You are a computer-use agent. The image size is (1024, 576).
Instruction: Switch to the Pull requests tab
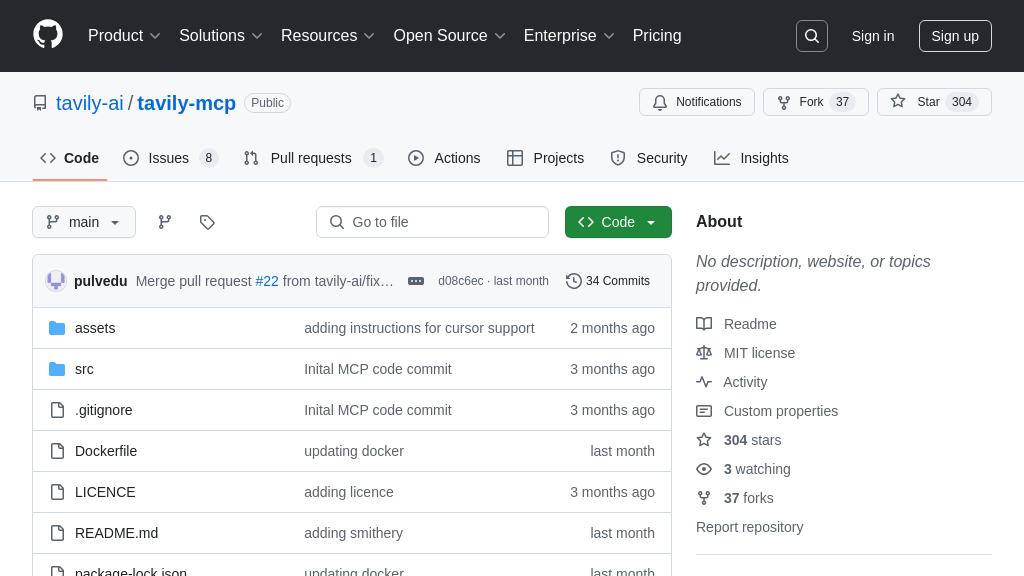tap(311, 158)
